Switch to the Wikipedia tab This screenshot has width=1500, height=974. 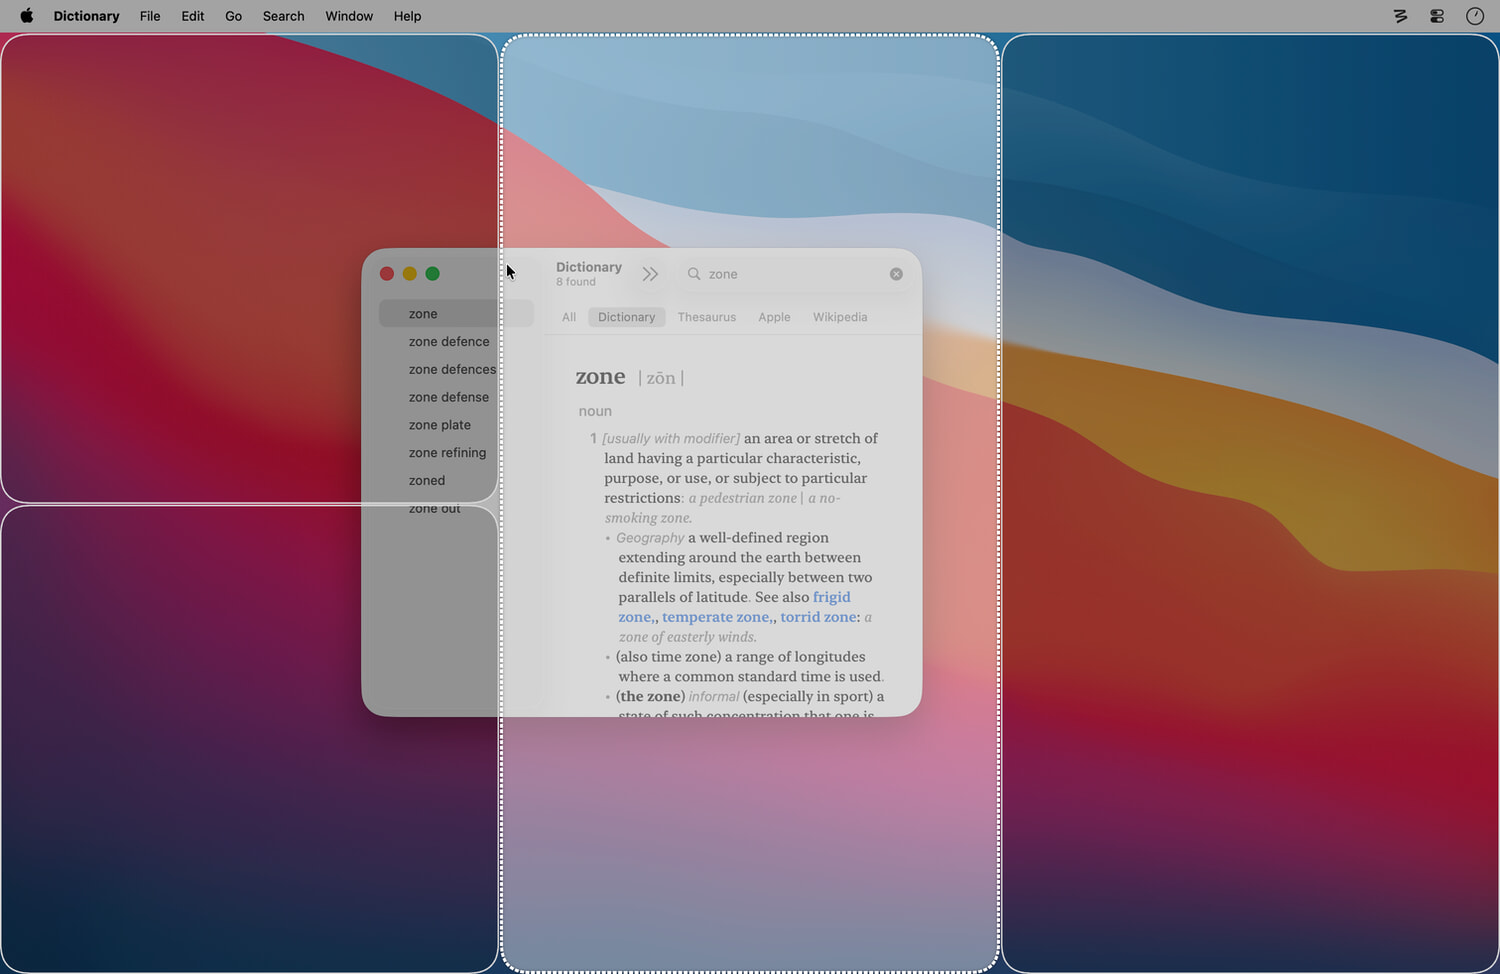pyautogui.click(x=840, y=317)
